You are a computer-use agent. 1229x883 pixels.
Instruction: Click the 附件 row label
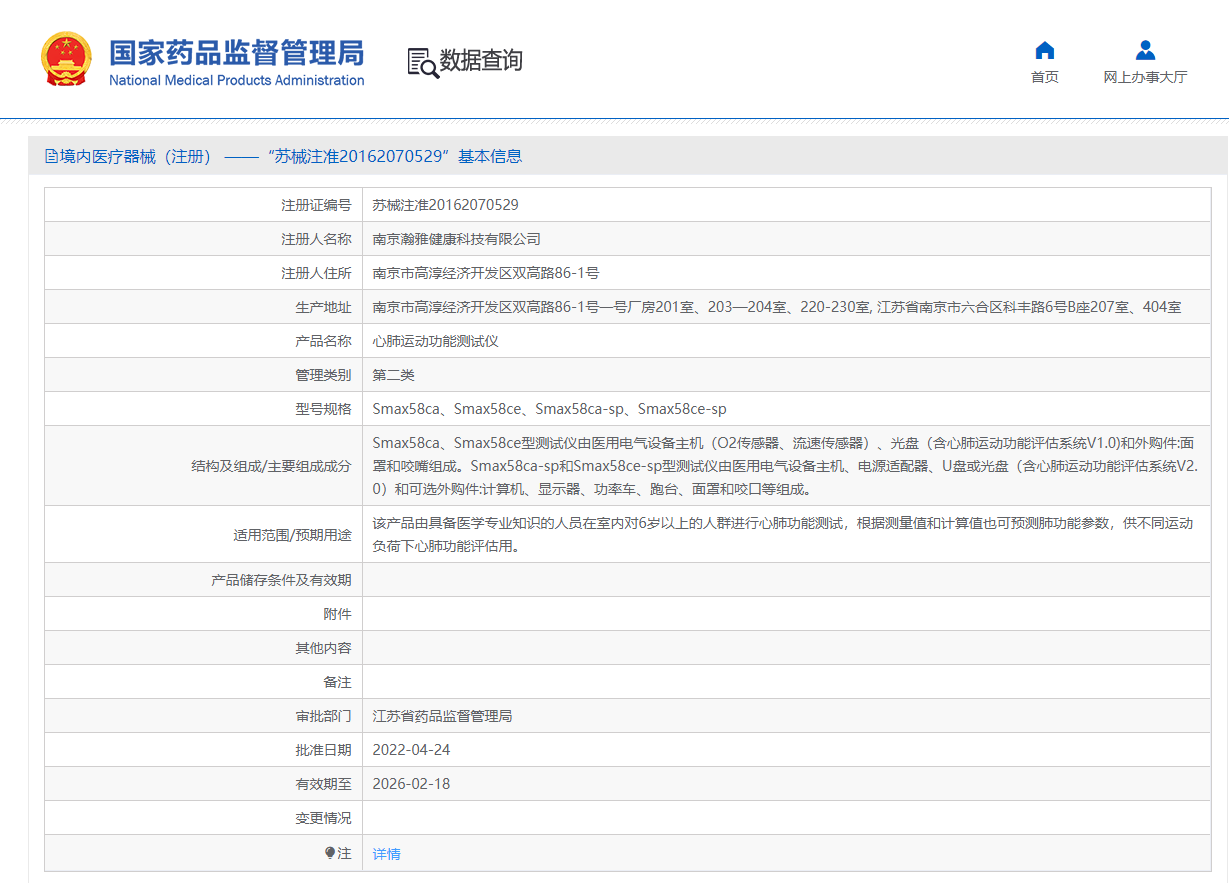(x=337, y=614)
